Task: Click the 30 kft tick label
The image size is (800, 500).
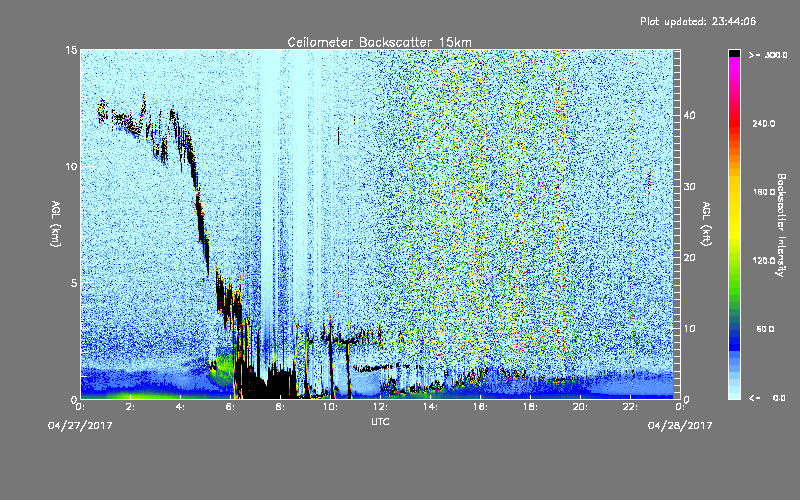Action: point(689,186)
